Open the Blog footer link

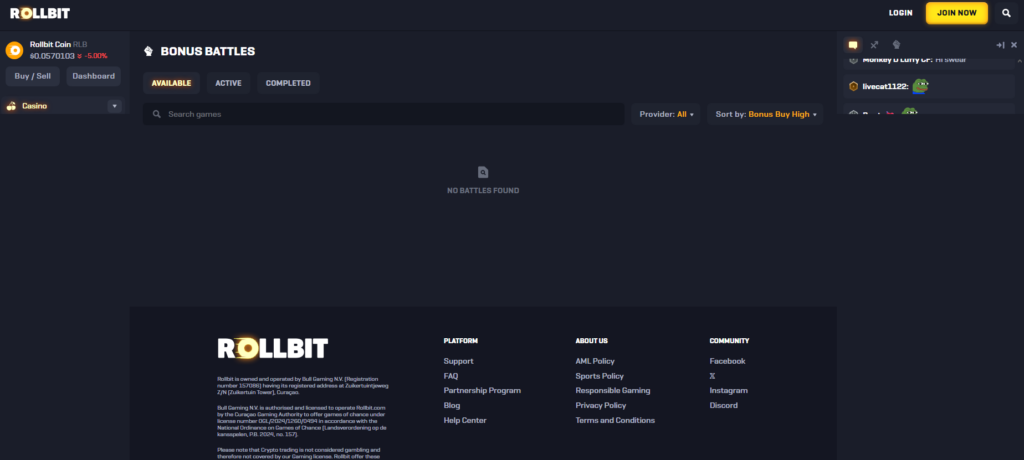coord(452,406)
